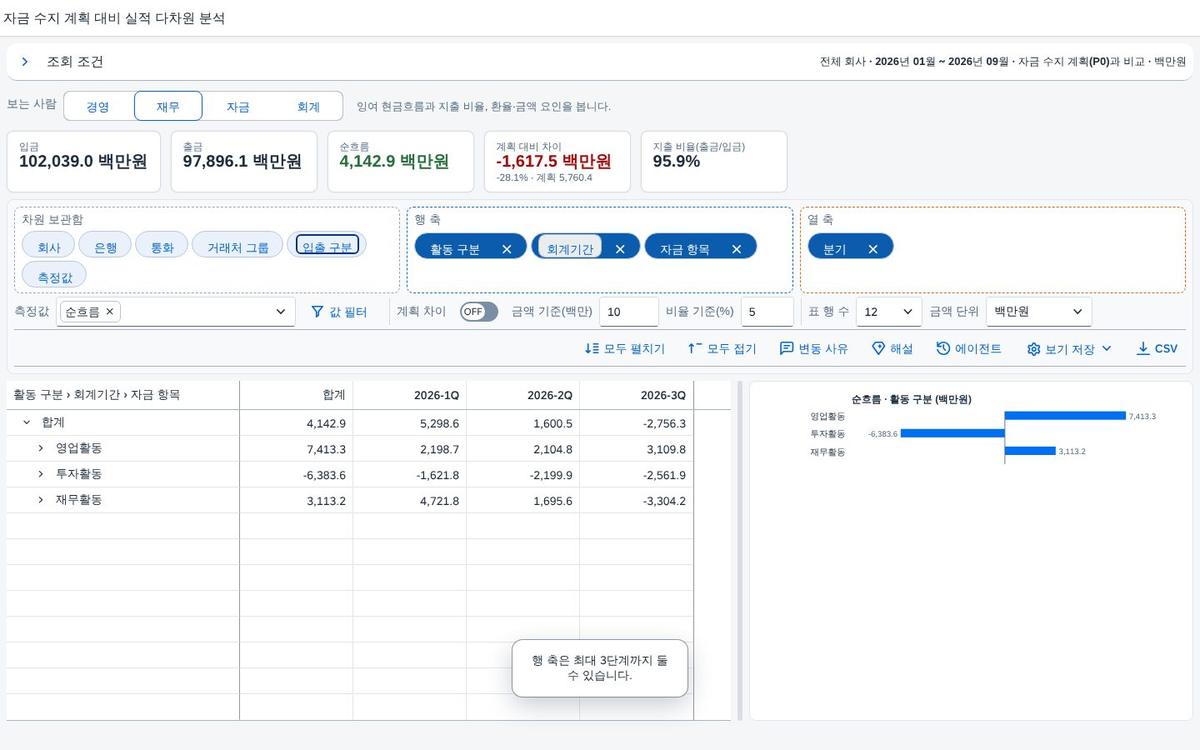Screen dimensions: 1200x750
Task: Expand the 조회 조건 panel chevron
Action: tap(25, 62)
